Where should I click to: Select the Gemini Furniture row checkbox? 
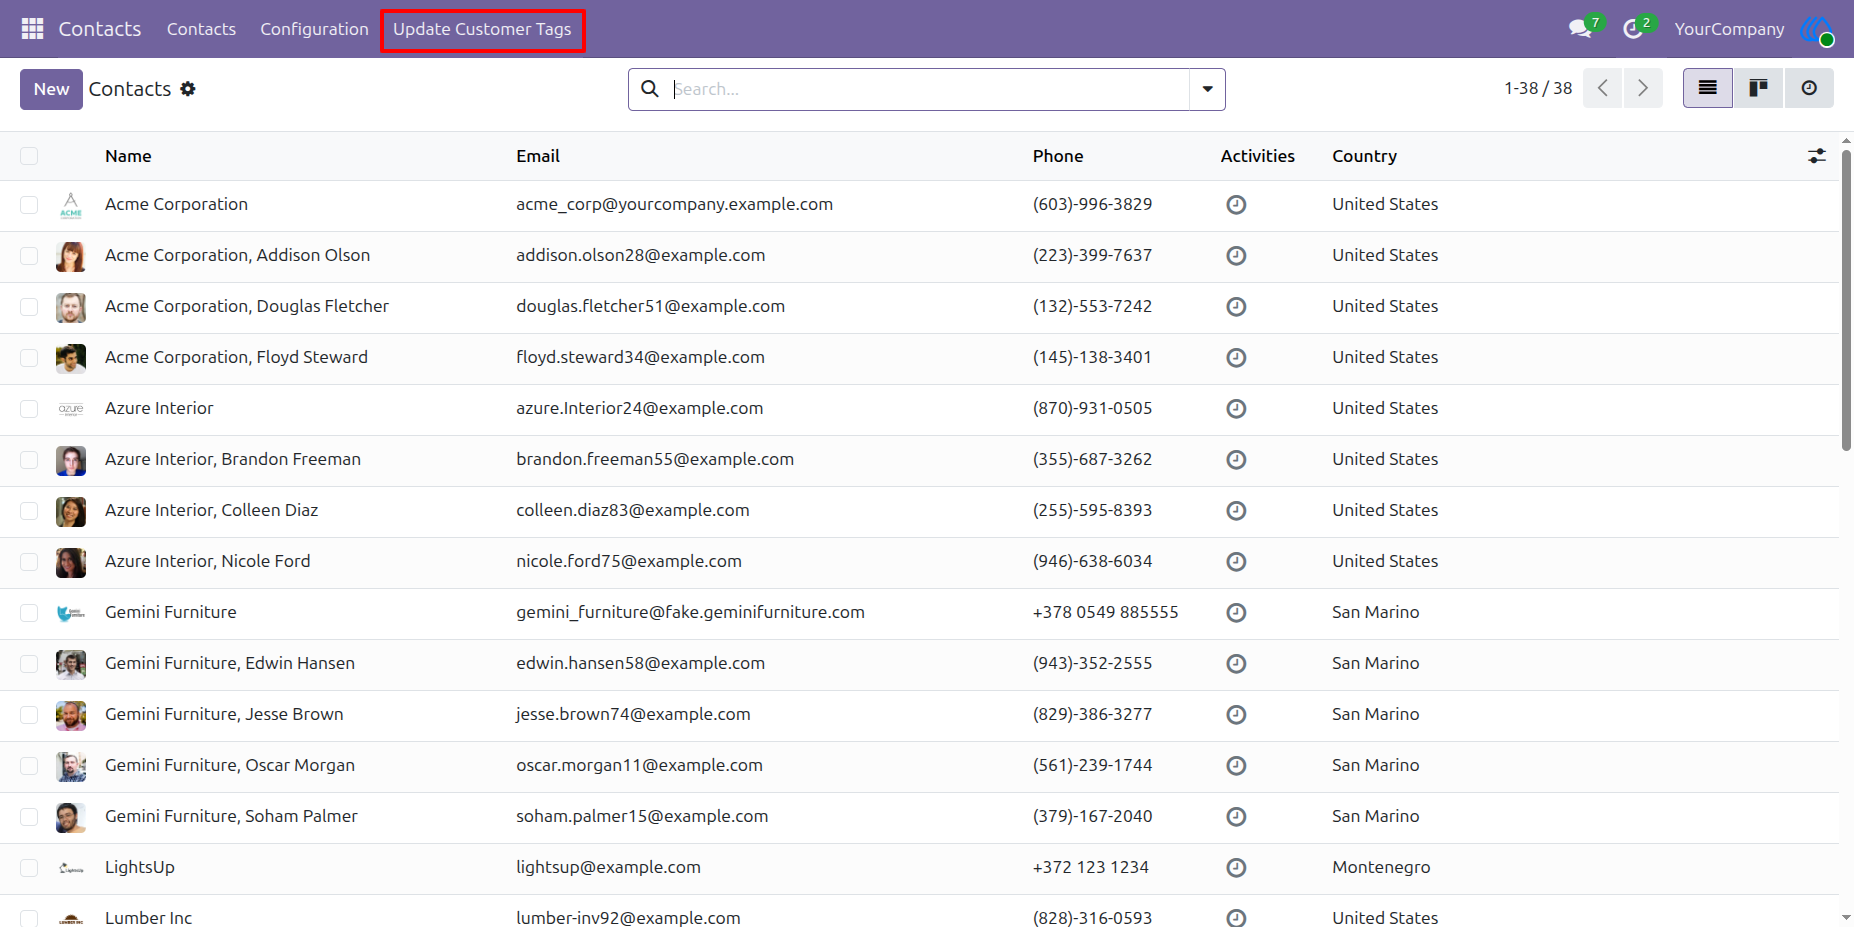[x=29, y=613]
